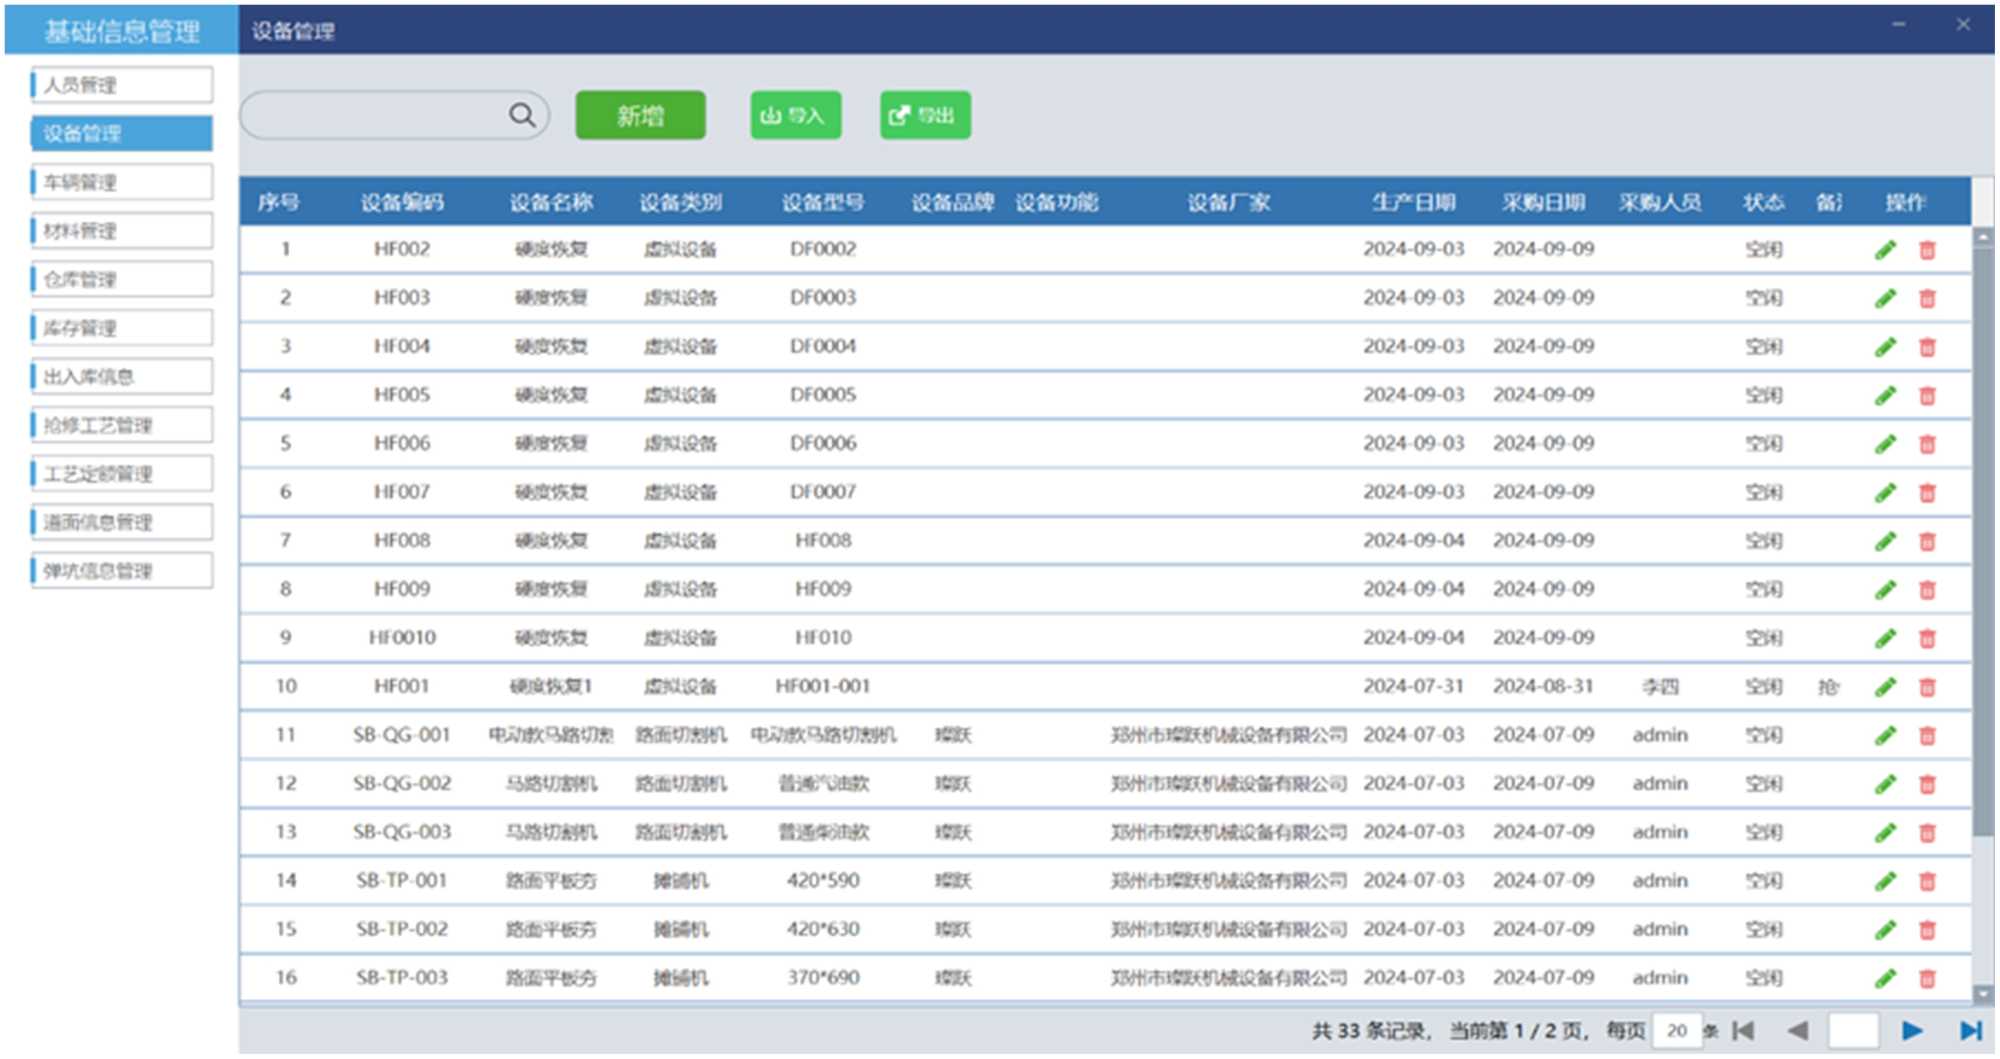Delete the HF003 device row

1927,299
